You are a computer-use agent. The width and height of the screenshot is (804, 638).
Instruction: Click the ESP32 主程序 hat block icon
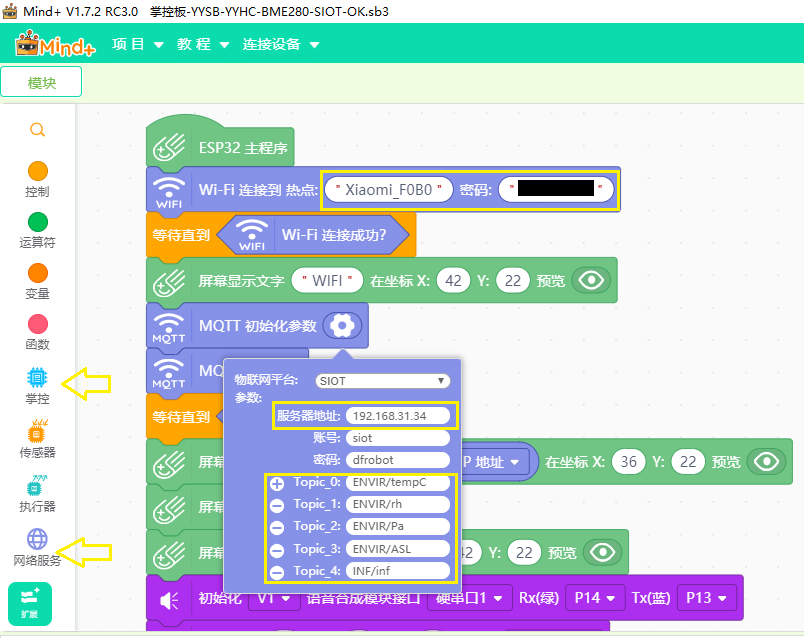[x=169, y=148]
